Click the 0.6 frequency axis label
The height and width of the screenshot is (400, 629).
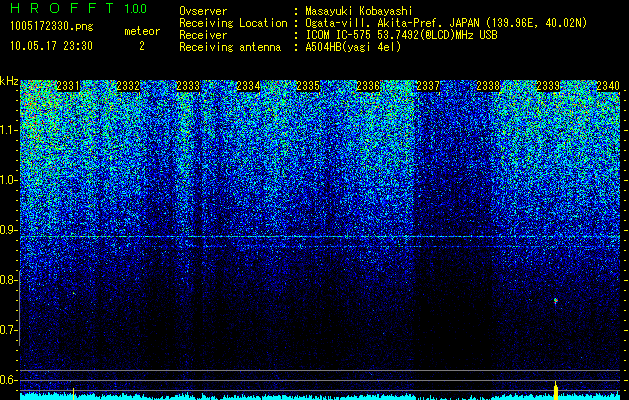(x=8, y=380)
